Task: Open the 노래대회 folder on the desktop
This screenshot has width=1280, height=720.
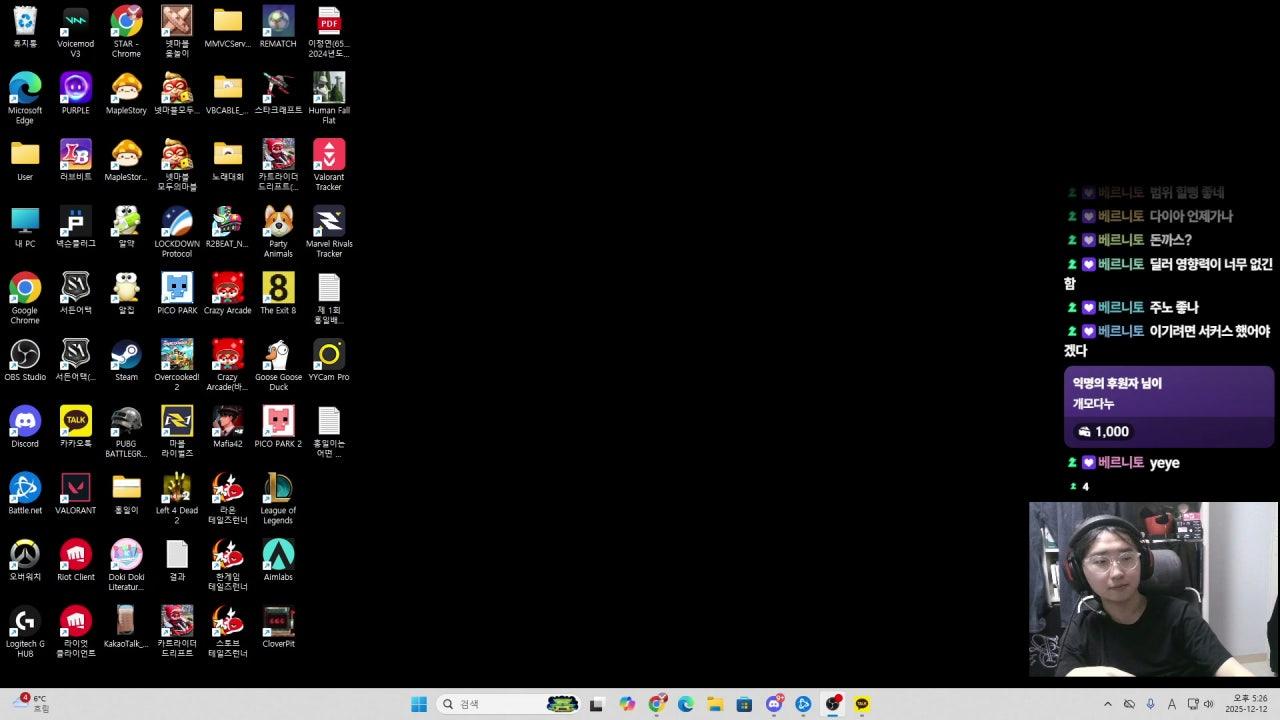Action: tap(227, 155)
